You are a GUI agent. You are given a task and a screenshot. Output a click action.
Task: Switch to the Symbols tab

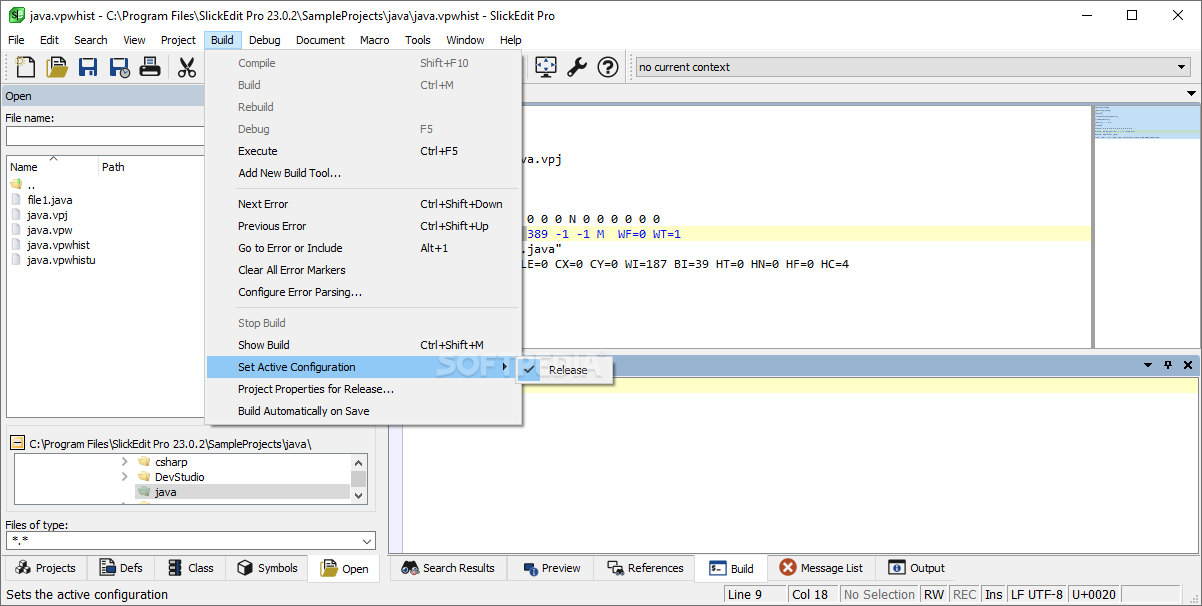tap(267, 568)
